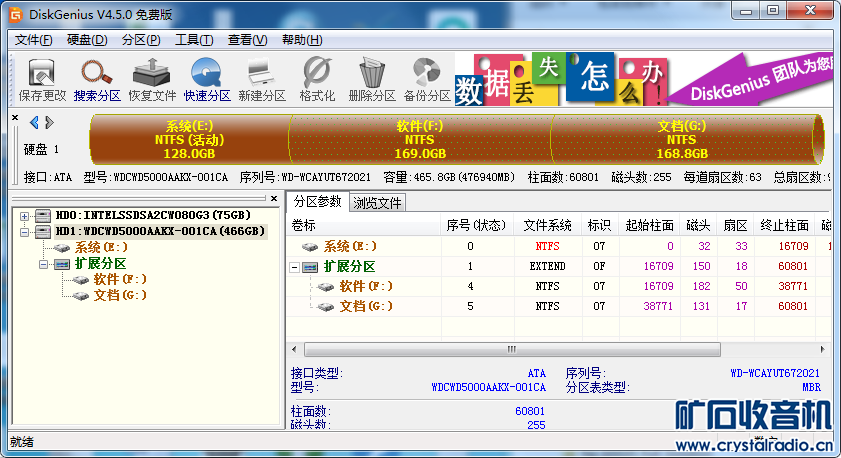Click the 扩展分区 icon in the tree

point(62,264)
